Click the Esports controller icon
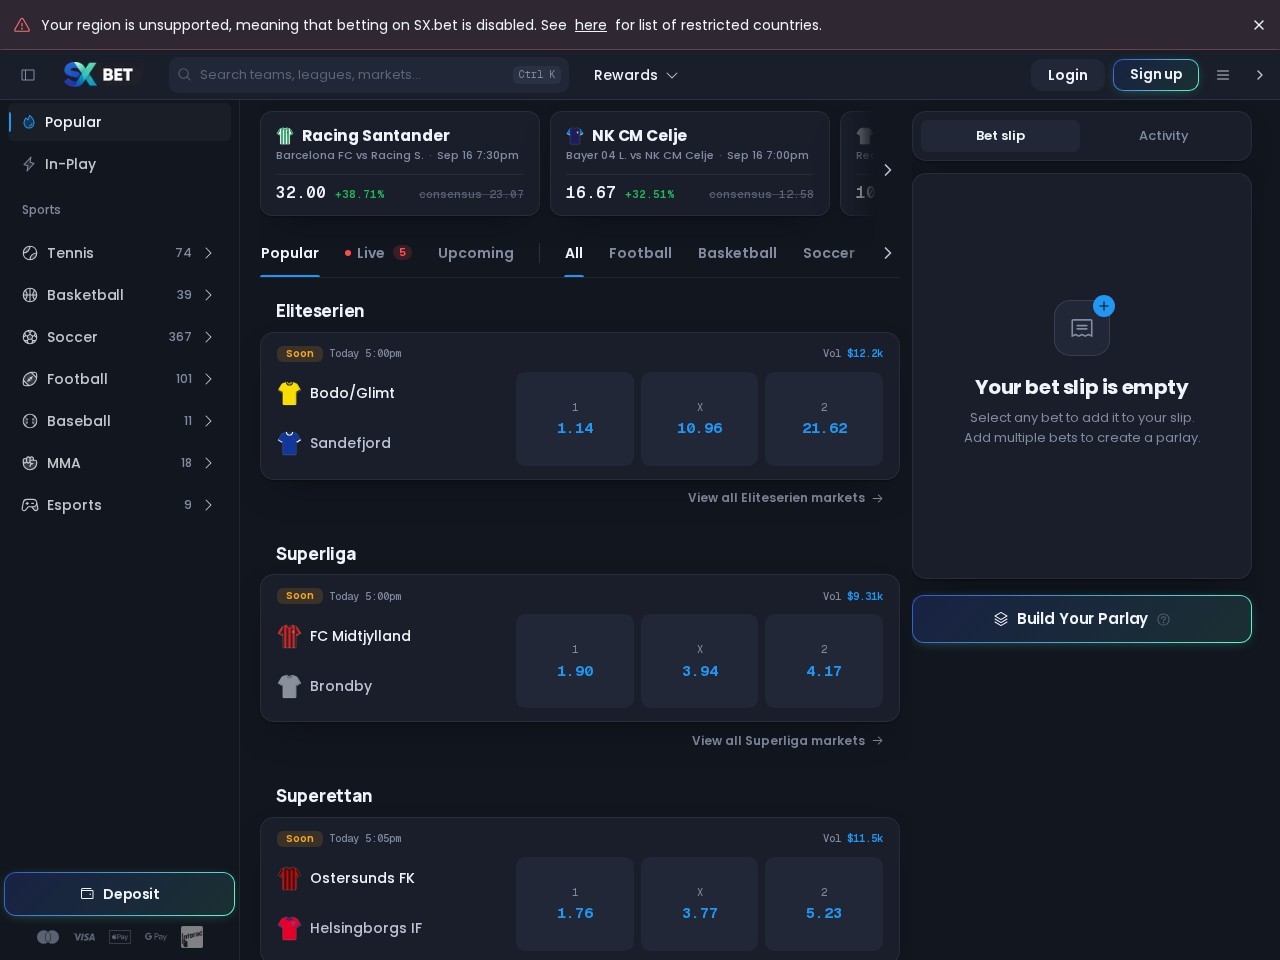1280x960 pixels. (30, 505)
